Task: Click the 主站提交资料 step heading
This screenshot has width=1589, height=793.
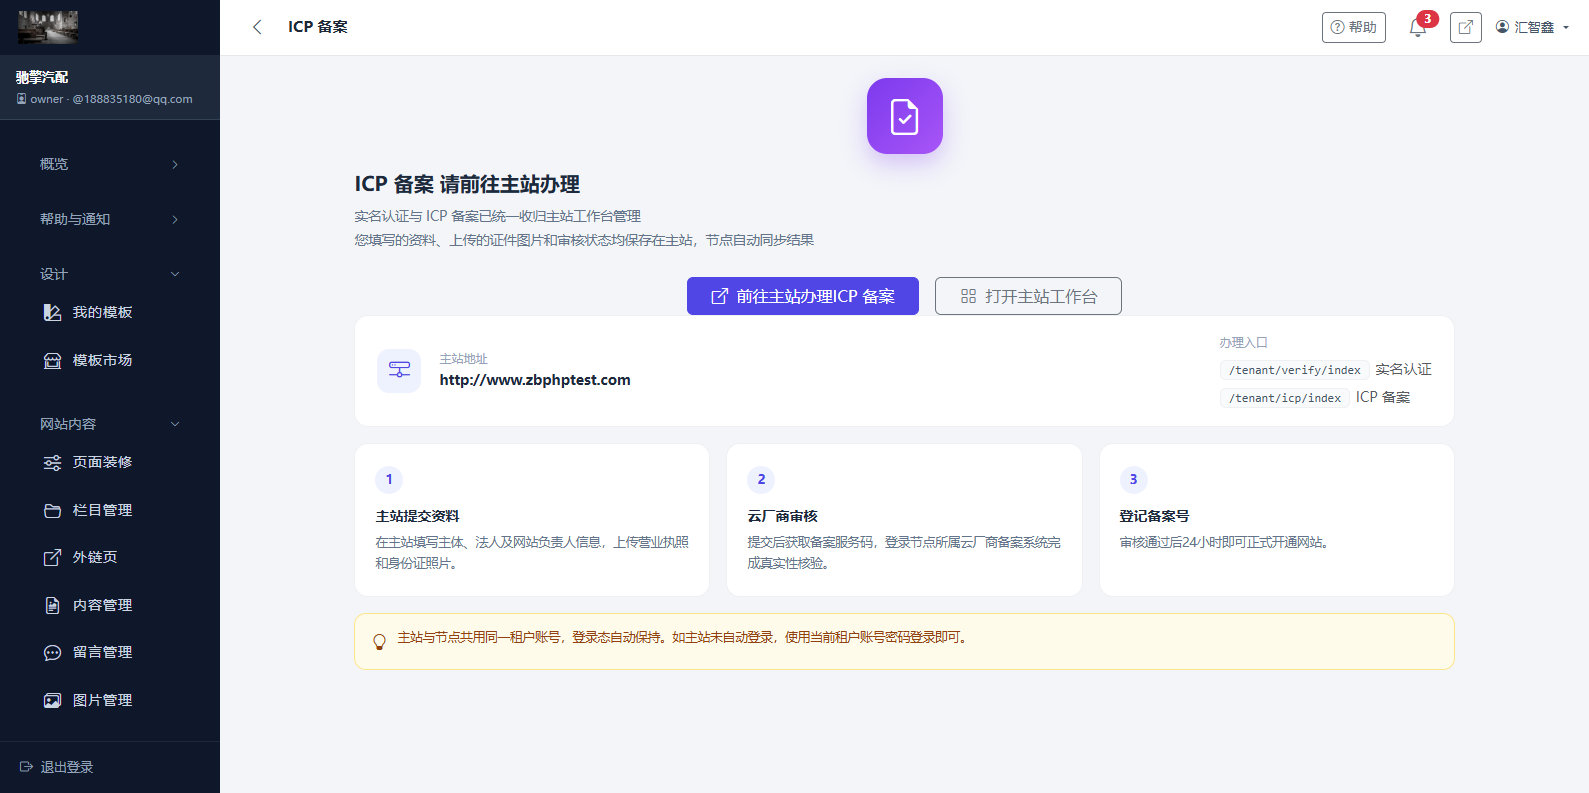Action: pos(418,516)
